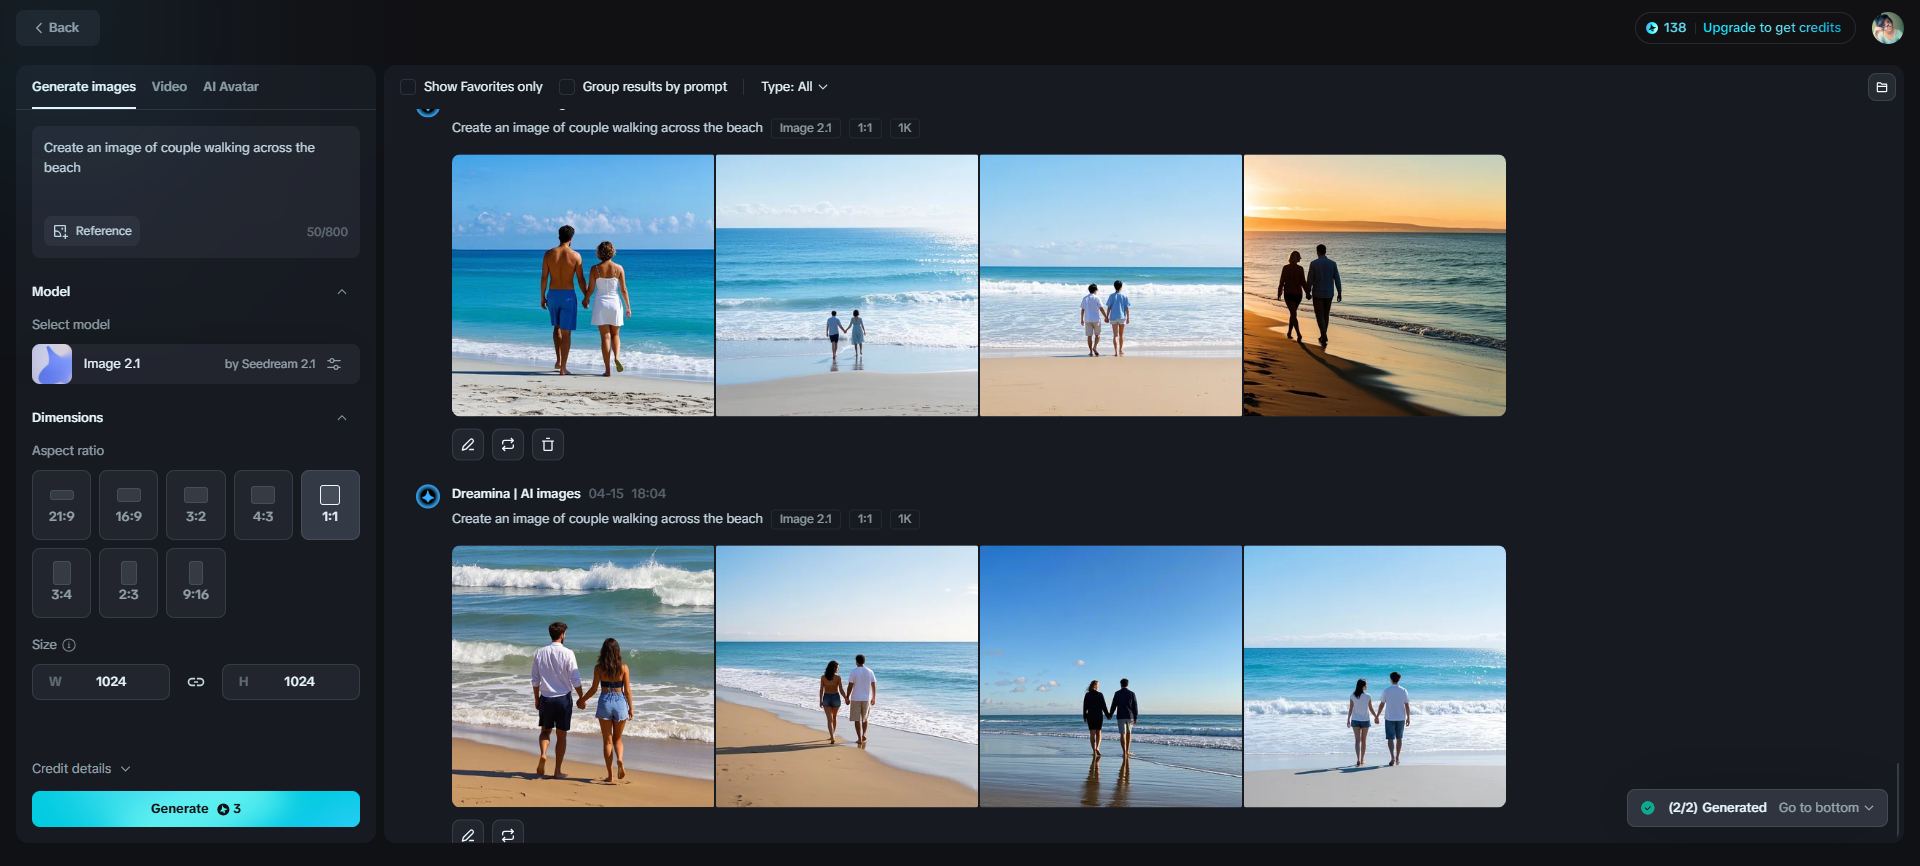Click the regenerate icon under first image set
1920x866 pixels.
click(x=508, y=445)
